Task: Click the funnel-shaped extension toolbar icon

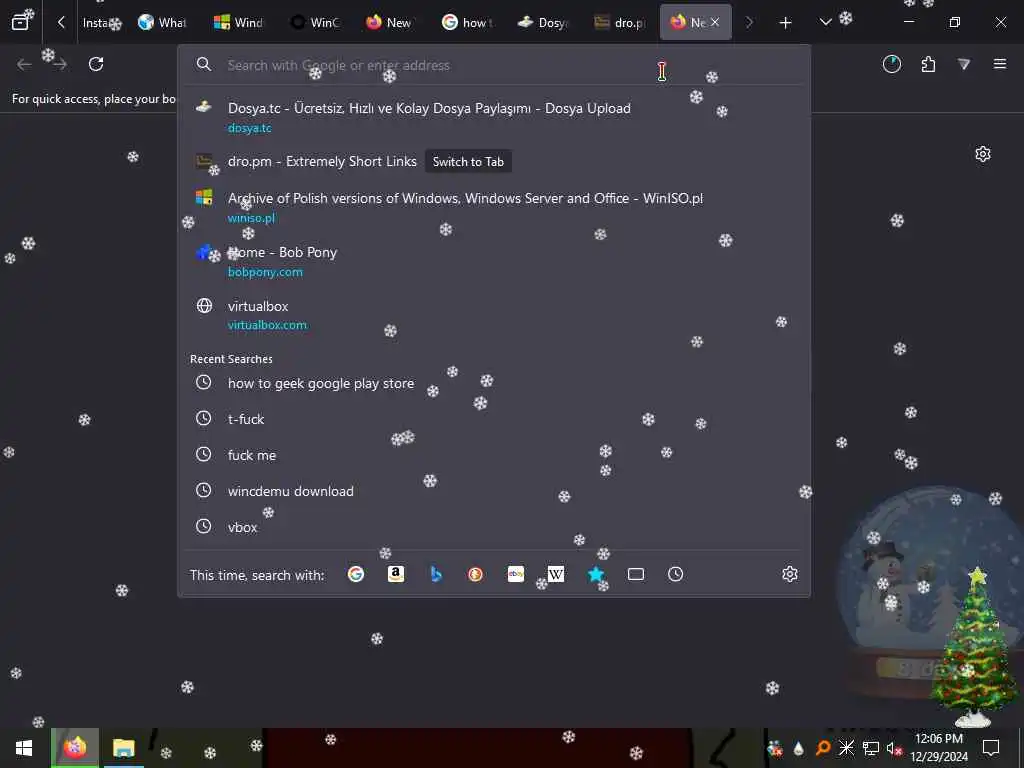Action: point(964,64)
